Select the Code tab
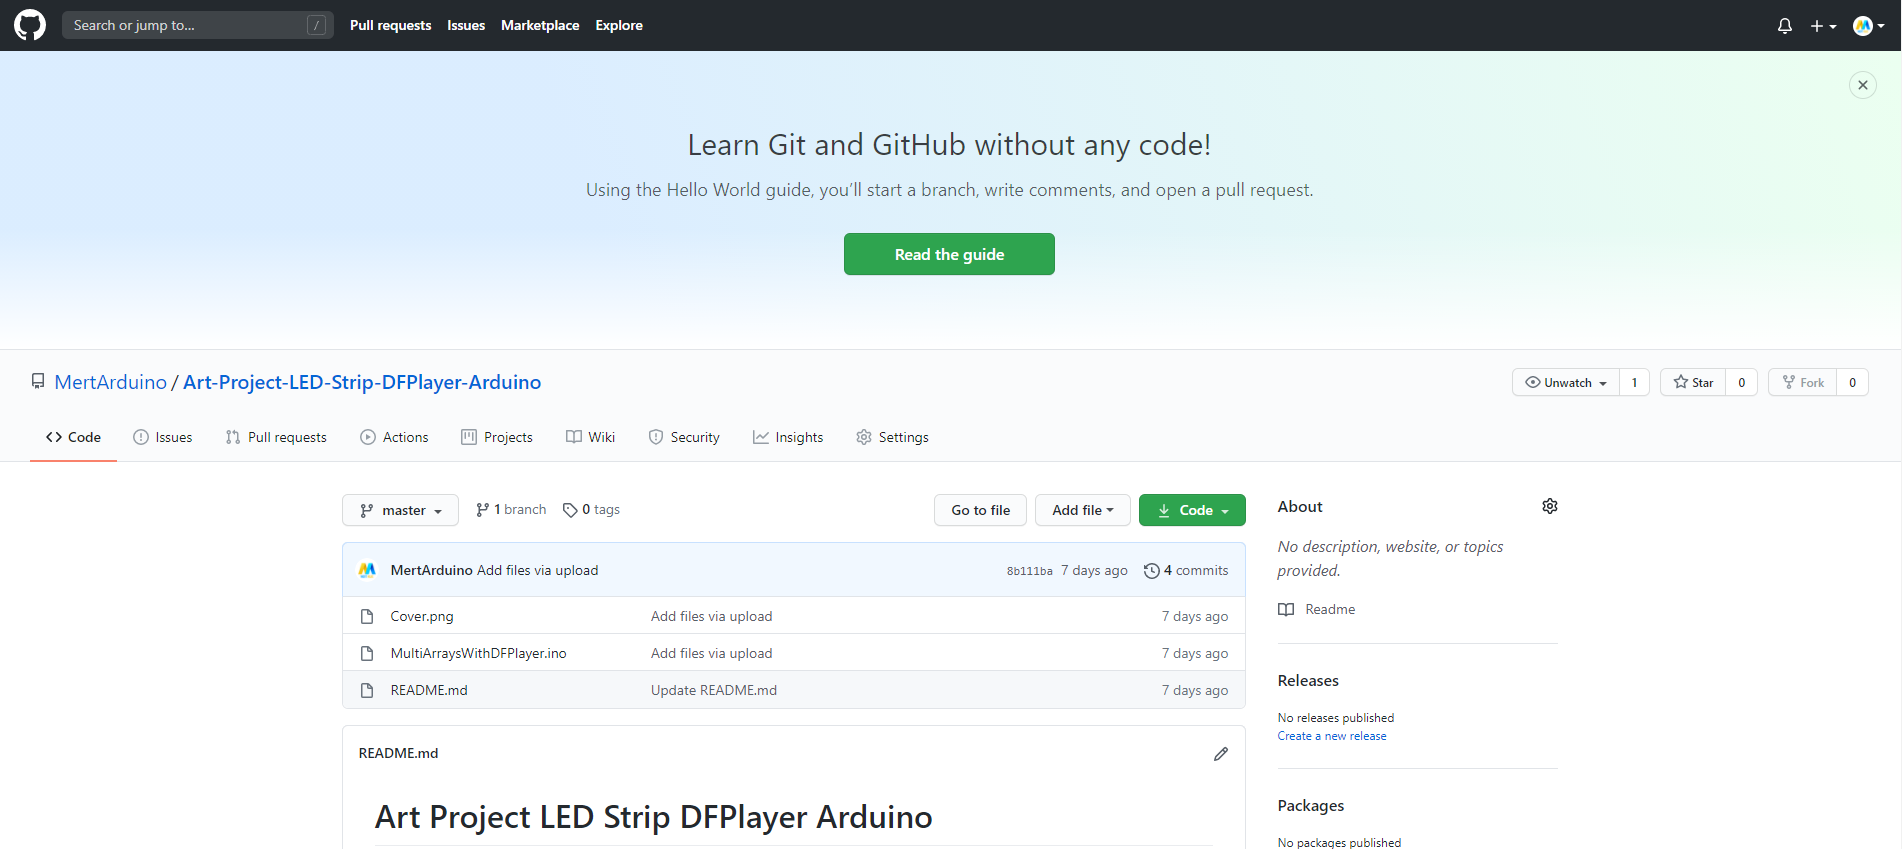 [73, 437]
